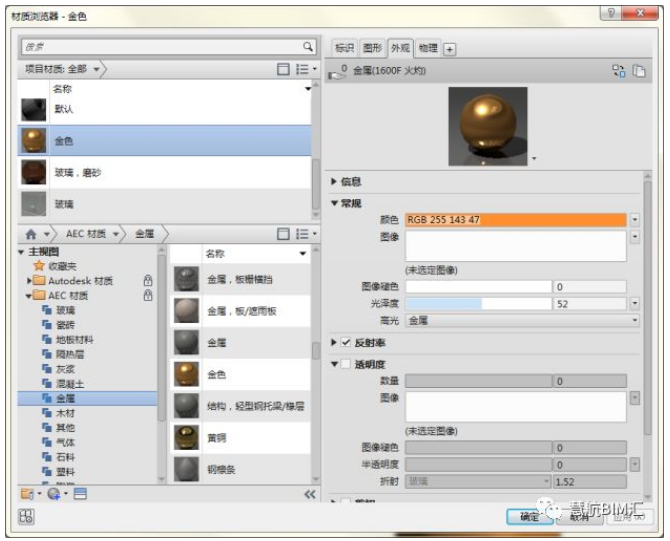Open the 项目材质: 全部 filter dropdown
The width and height of the screenshot is (670, 541).
pos(63,69)
